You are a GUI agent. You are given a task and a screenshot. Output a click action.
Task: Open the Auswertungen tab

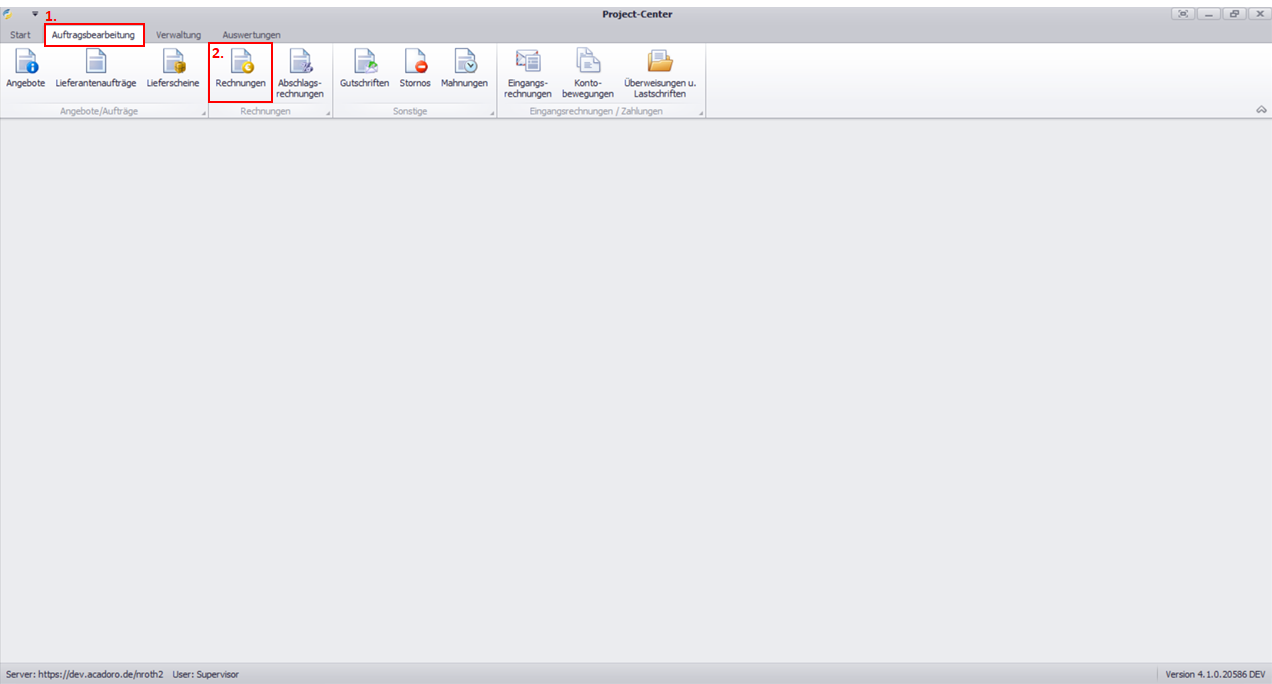click(x=251, y=35)
